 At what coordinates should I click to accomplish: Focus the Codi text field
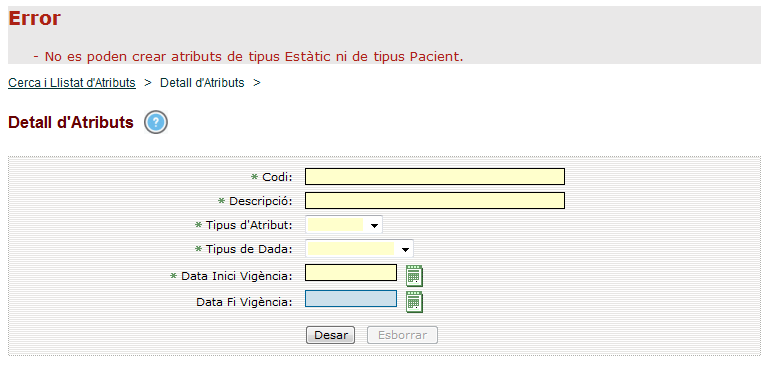click(435, 176)
